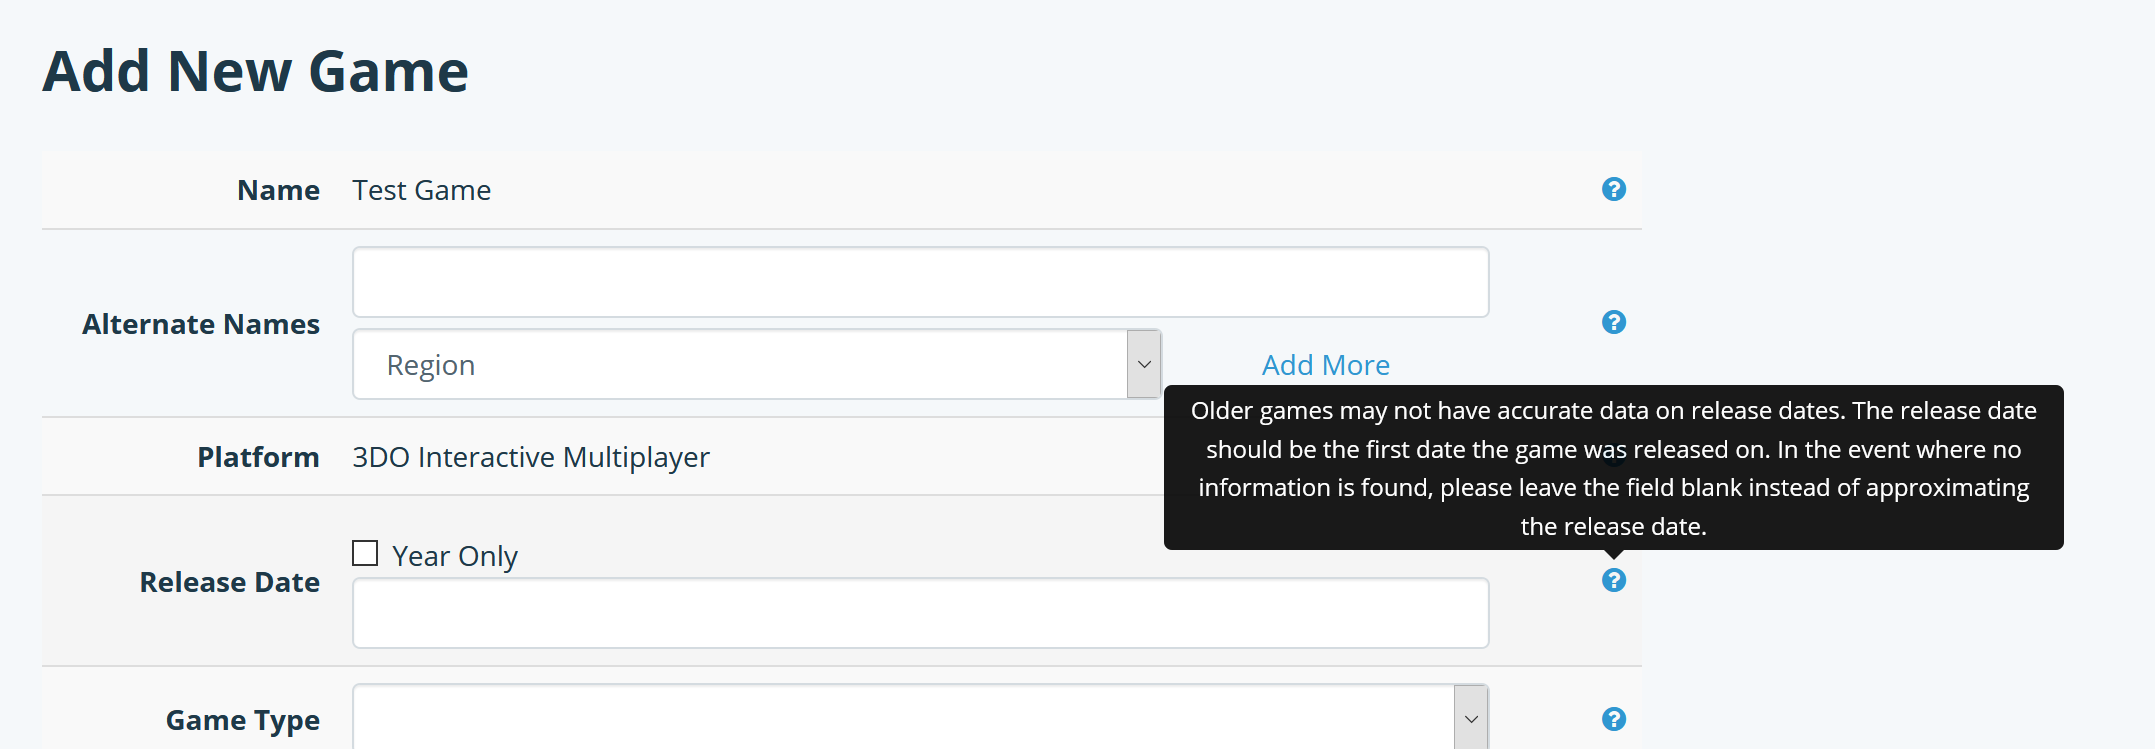Expand the Region list using its arrow

pos(1144,364)
